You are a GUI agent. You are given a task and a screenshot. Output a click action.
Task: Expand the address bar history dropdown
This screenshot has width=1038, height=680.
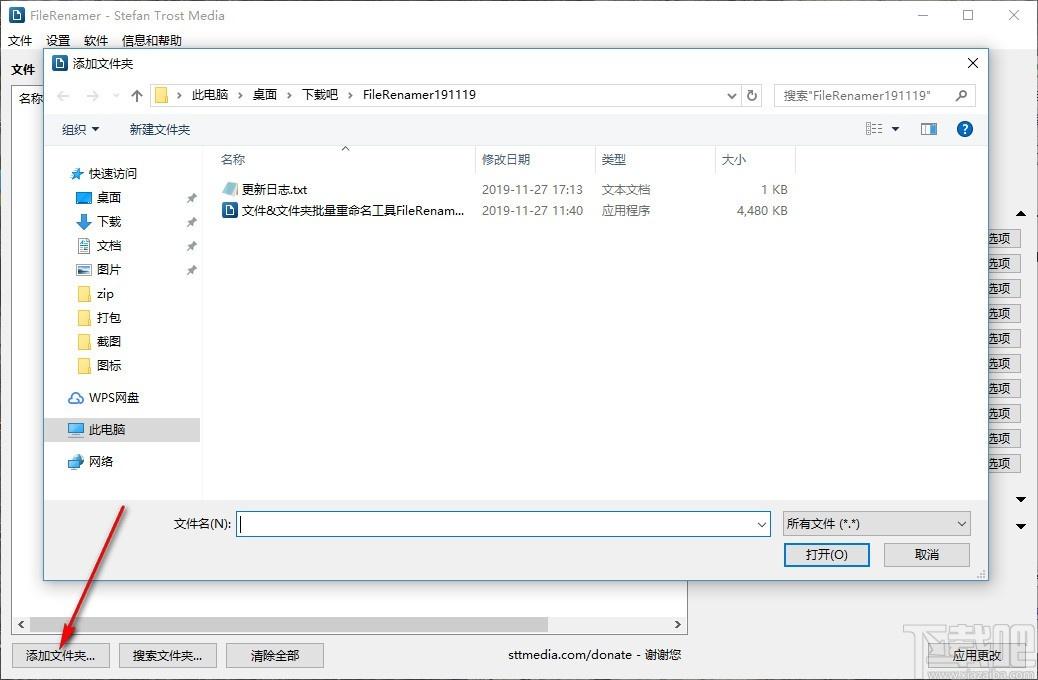(x=731, y=95)
